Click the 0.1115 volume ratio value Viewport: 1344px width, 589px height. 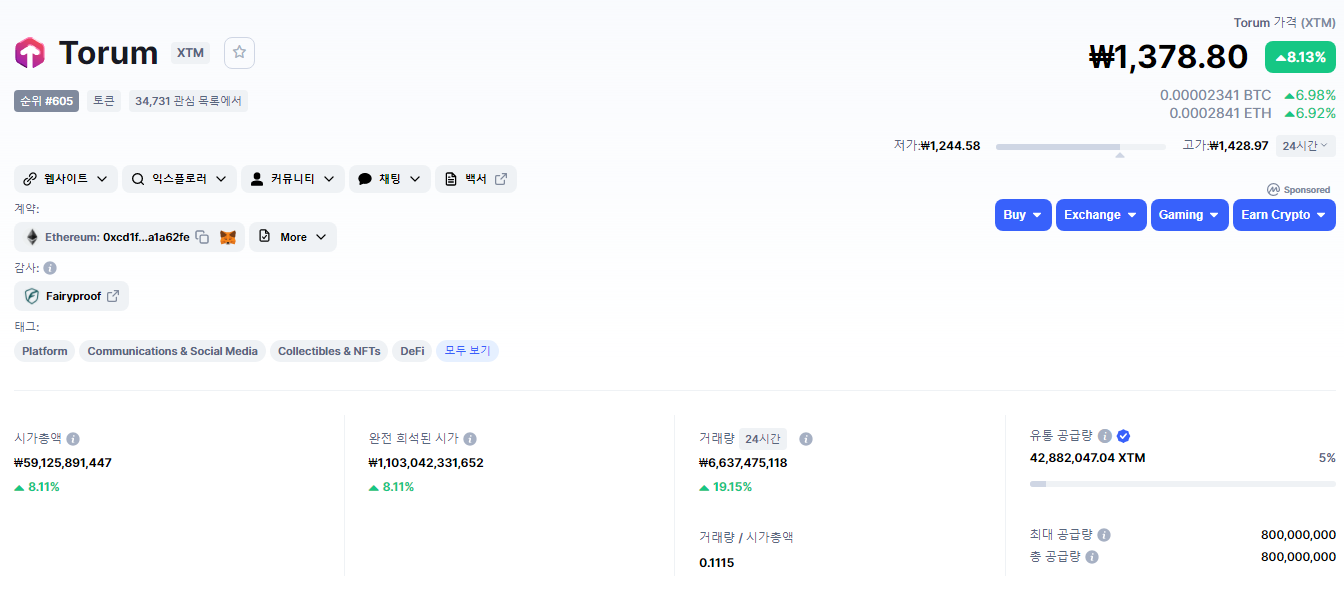point(717,563)
